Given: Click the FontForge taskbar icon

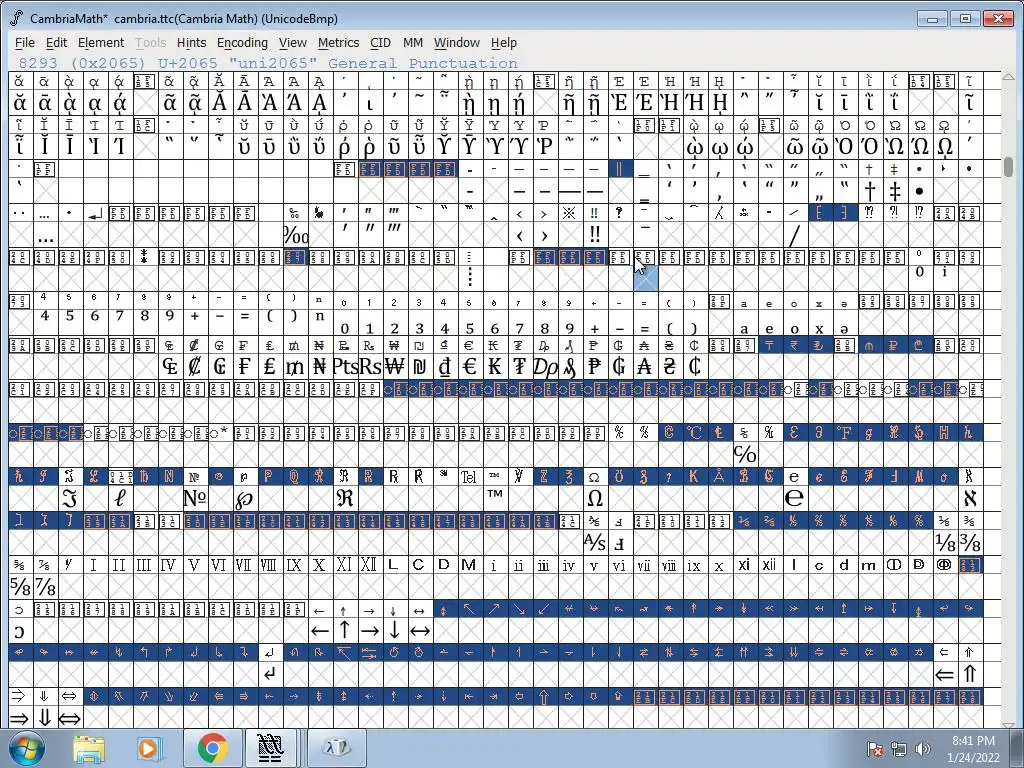Looking at the screenshot, I should (270, 748).
